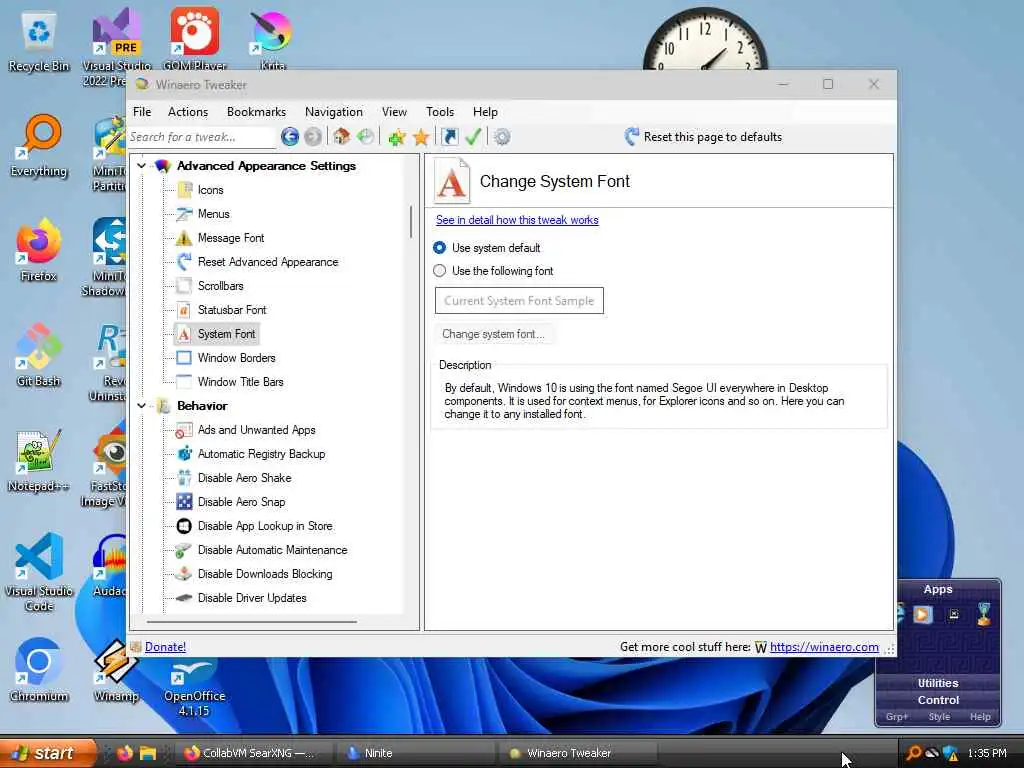Open the Actions menu
This screenshot has width=1024, height=768.
pyautogui.click(x=188, y=112)
